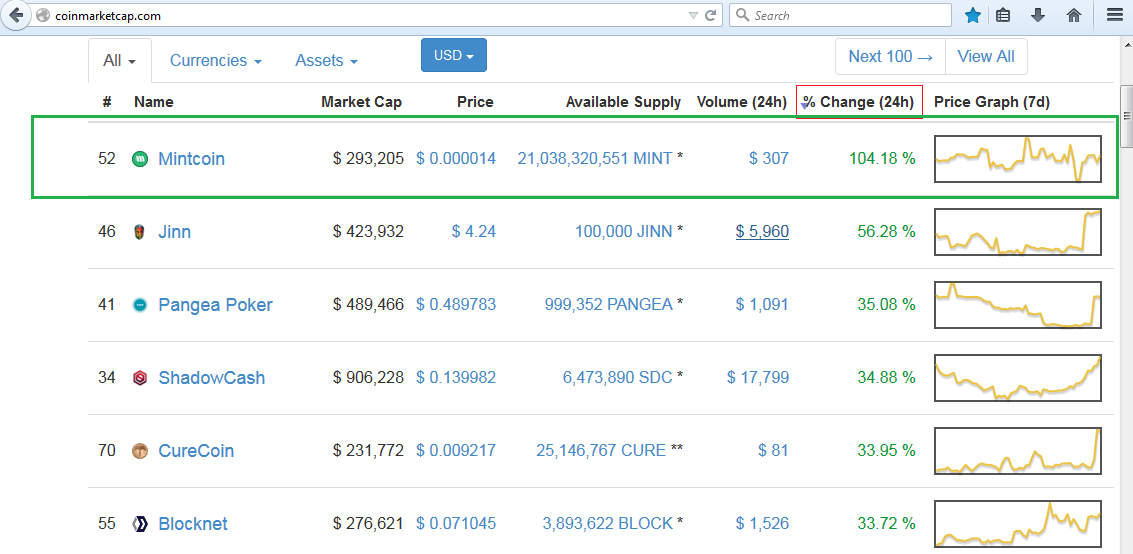Click ShadowCash volume $ 17,799
The height and width of the screenshot is (554, 1133).
[758, 378]
